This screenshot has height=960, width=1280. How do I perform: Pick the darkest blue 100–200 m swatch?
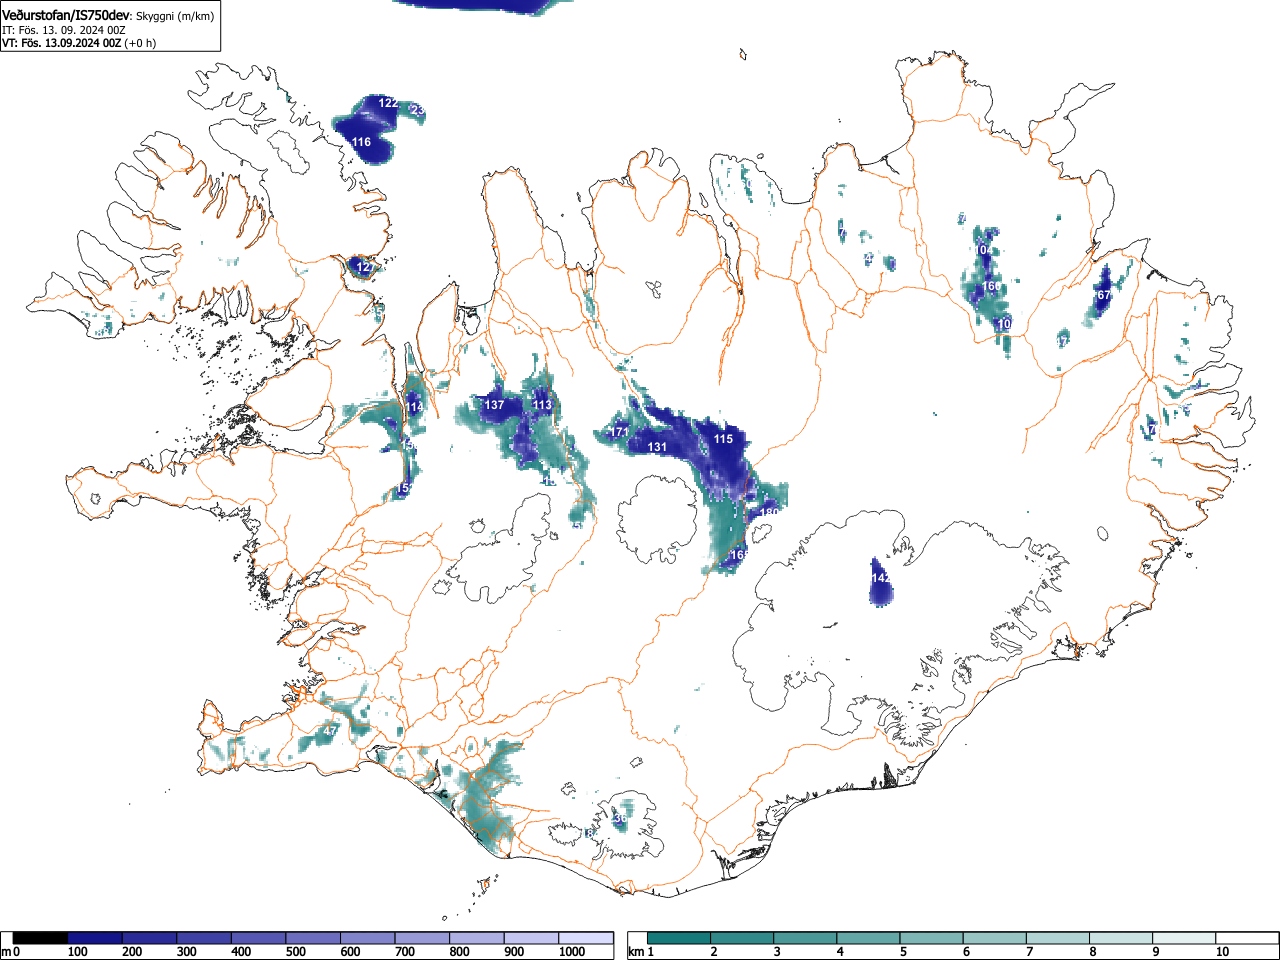95,938
